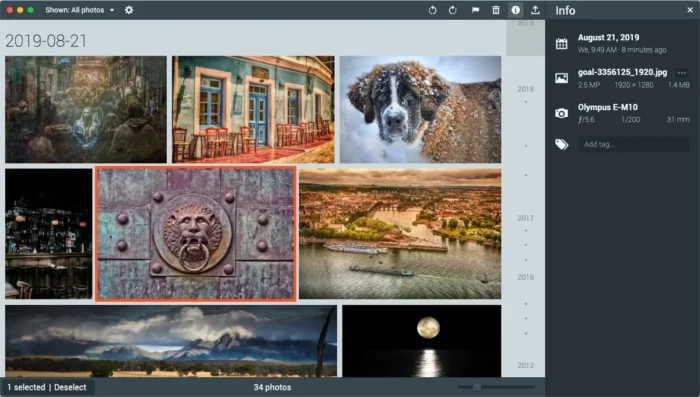Click the calendar date icon in Info panel
This screenshot has width=700, height=397.
coord(561,43)
